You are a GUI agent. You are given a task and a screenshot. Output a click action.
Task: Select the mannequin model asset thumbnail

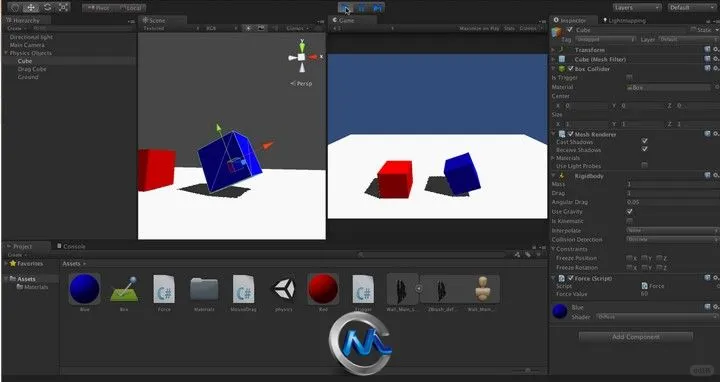pos(482,289)
